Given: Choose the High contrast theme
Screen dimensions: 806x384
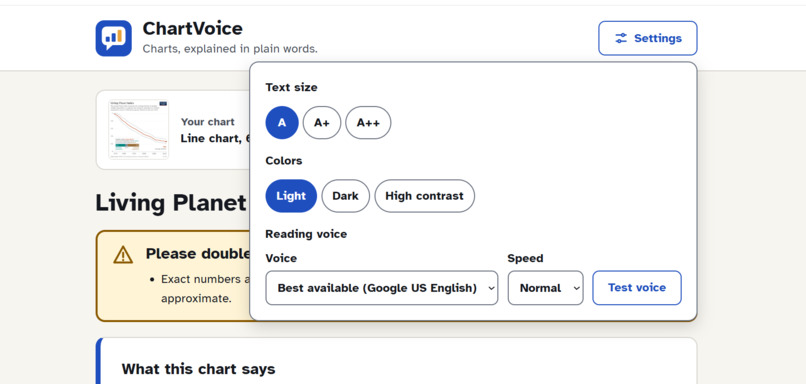Looking at the screenshot, I should 425,196.
